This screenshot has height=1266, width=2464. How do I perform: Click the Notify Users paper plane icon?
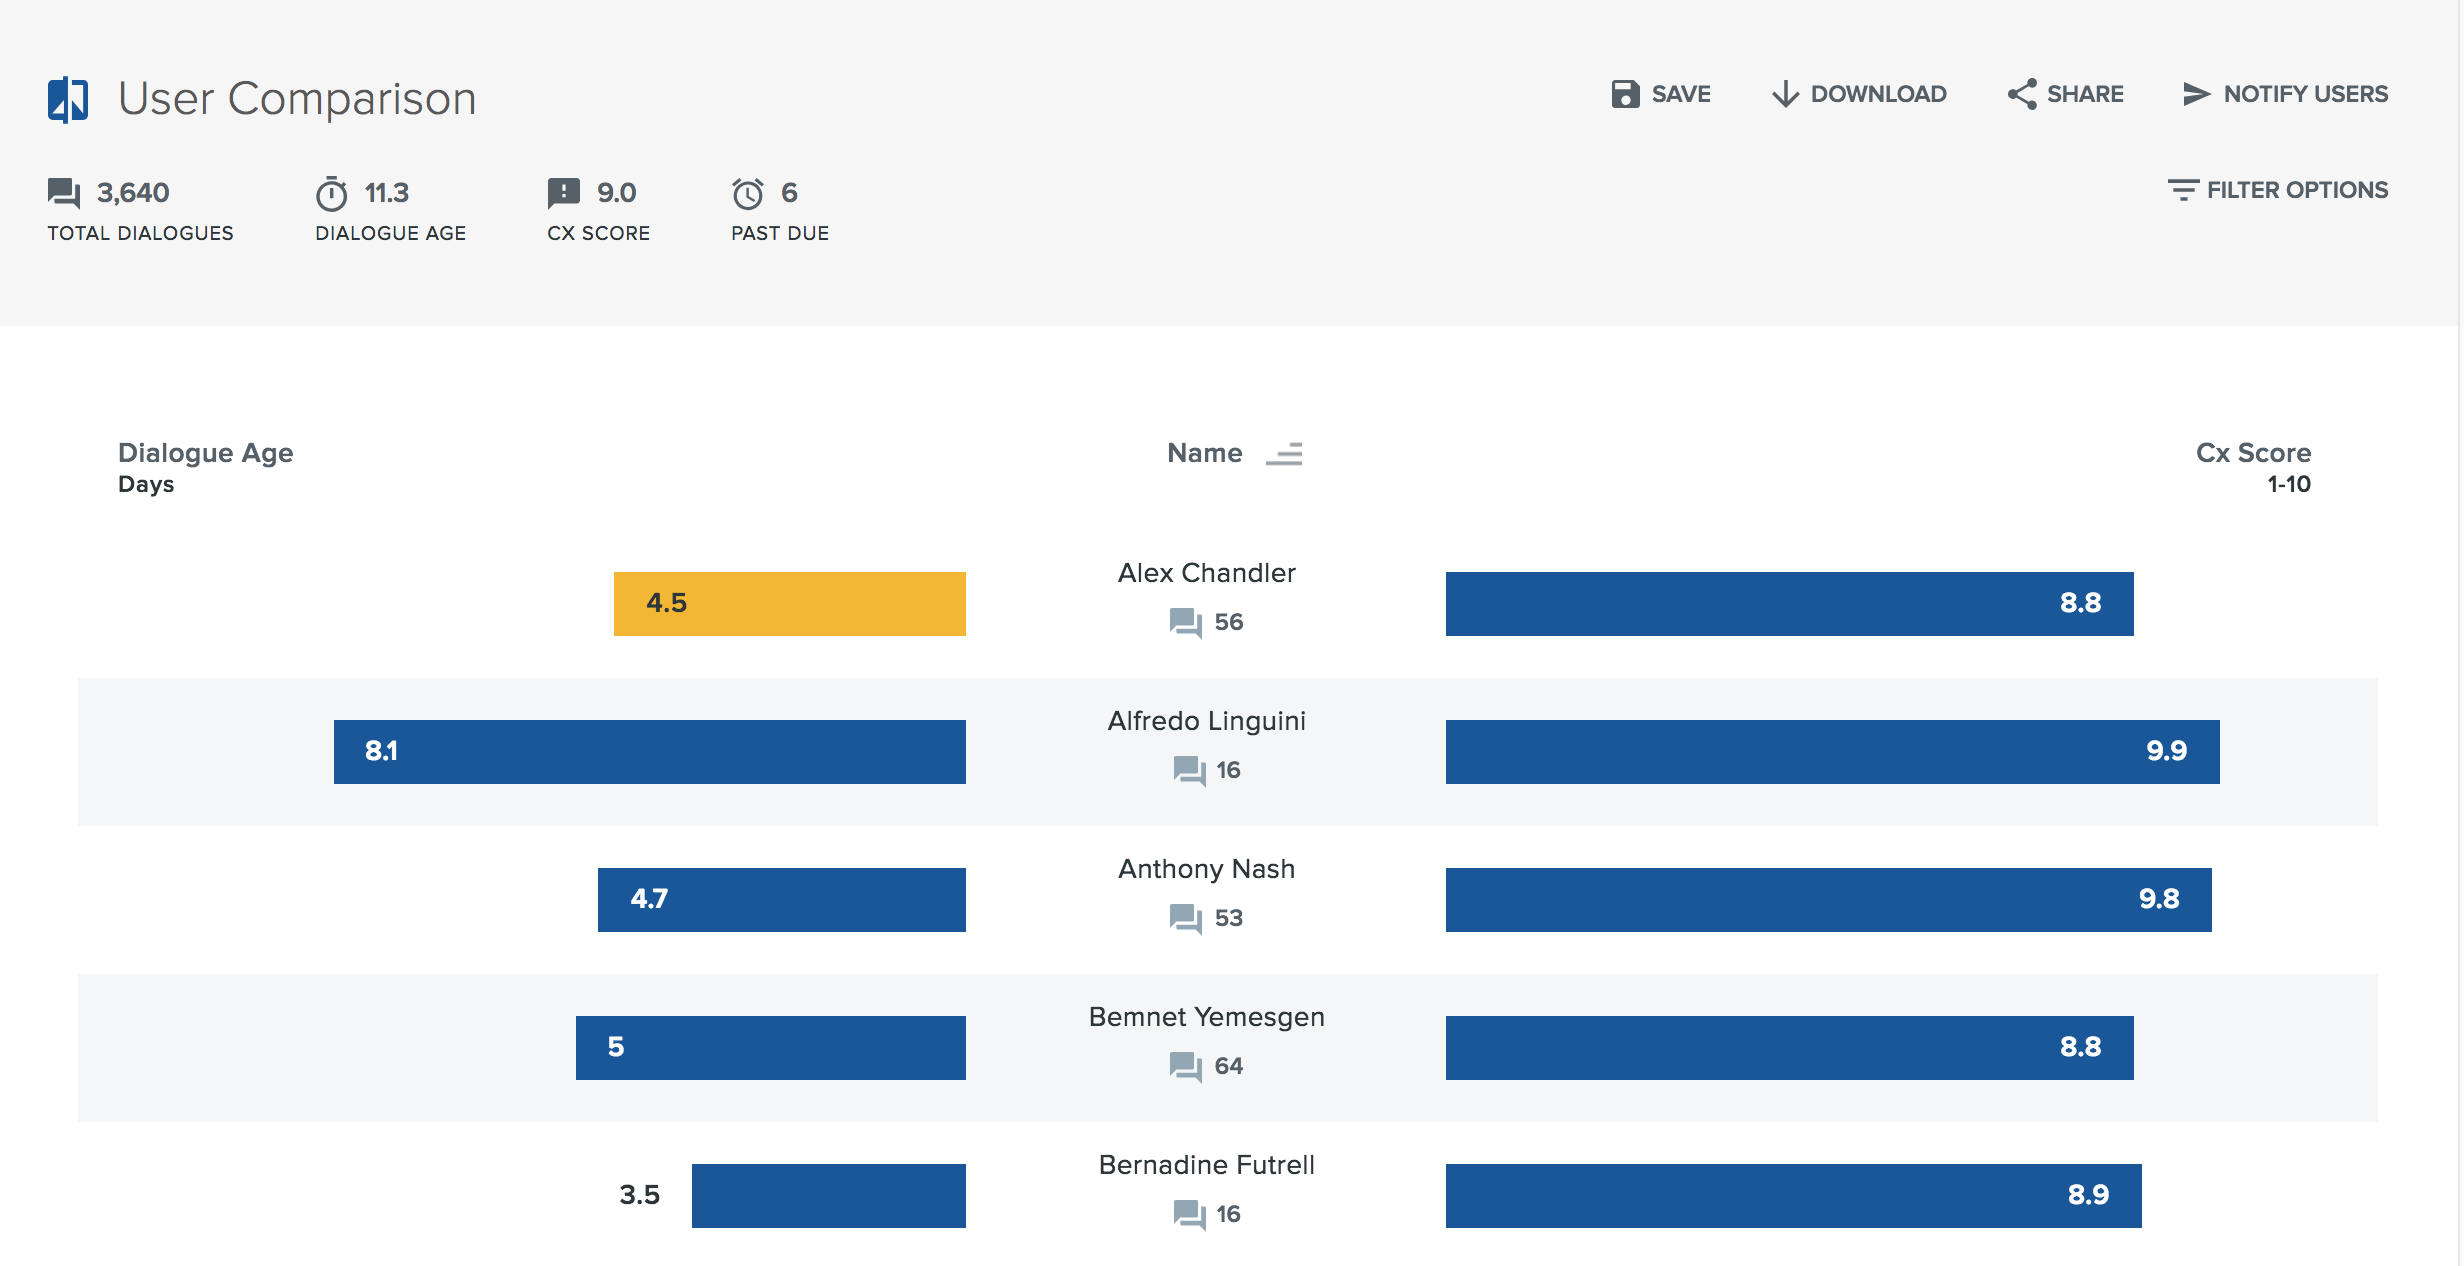[2196, 94]
